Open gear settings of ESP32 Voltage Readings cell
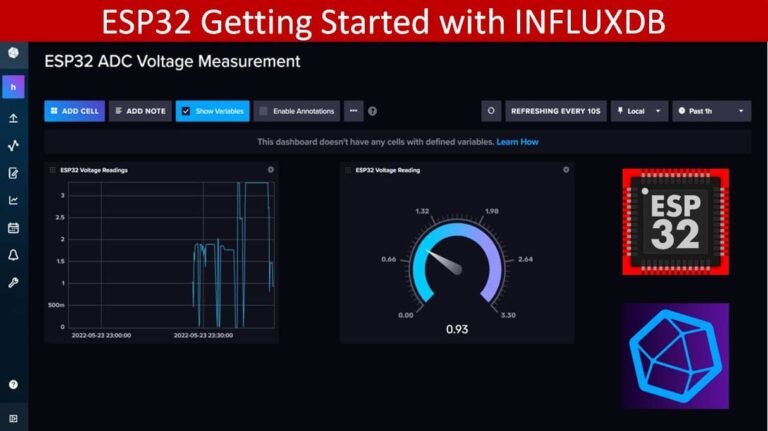Viewport: 768px width, 431px height. click(x=270, y=169)
